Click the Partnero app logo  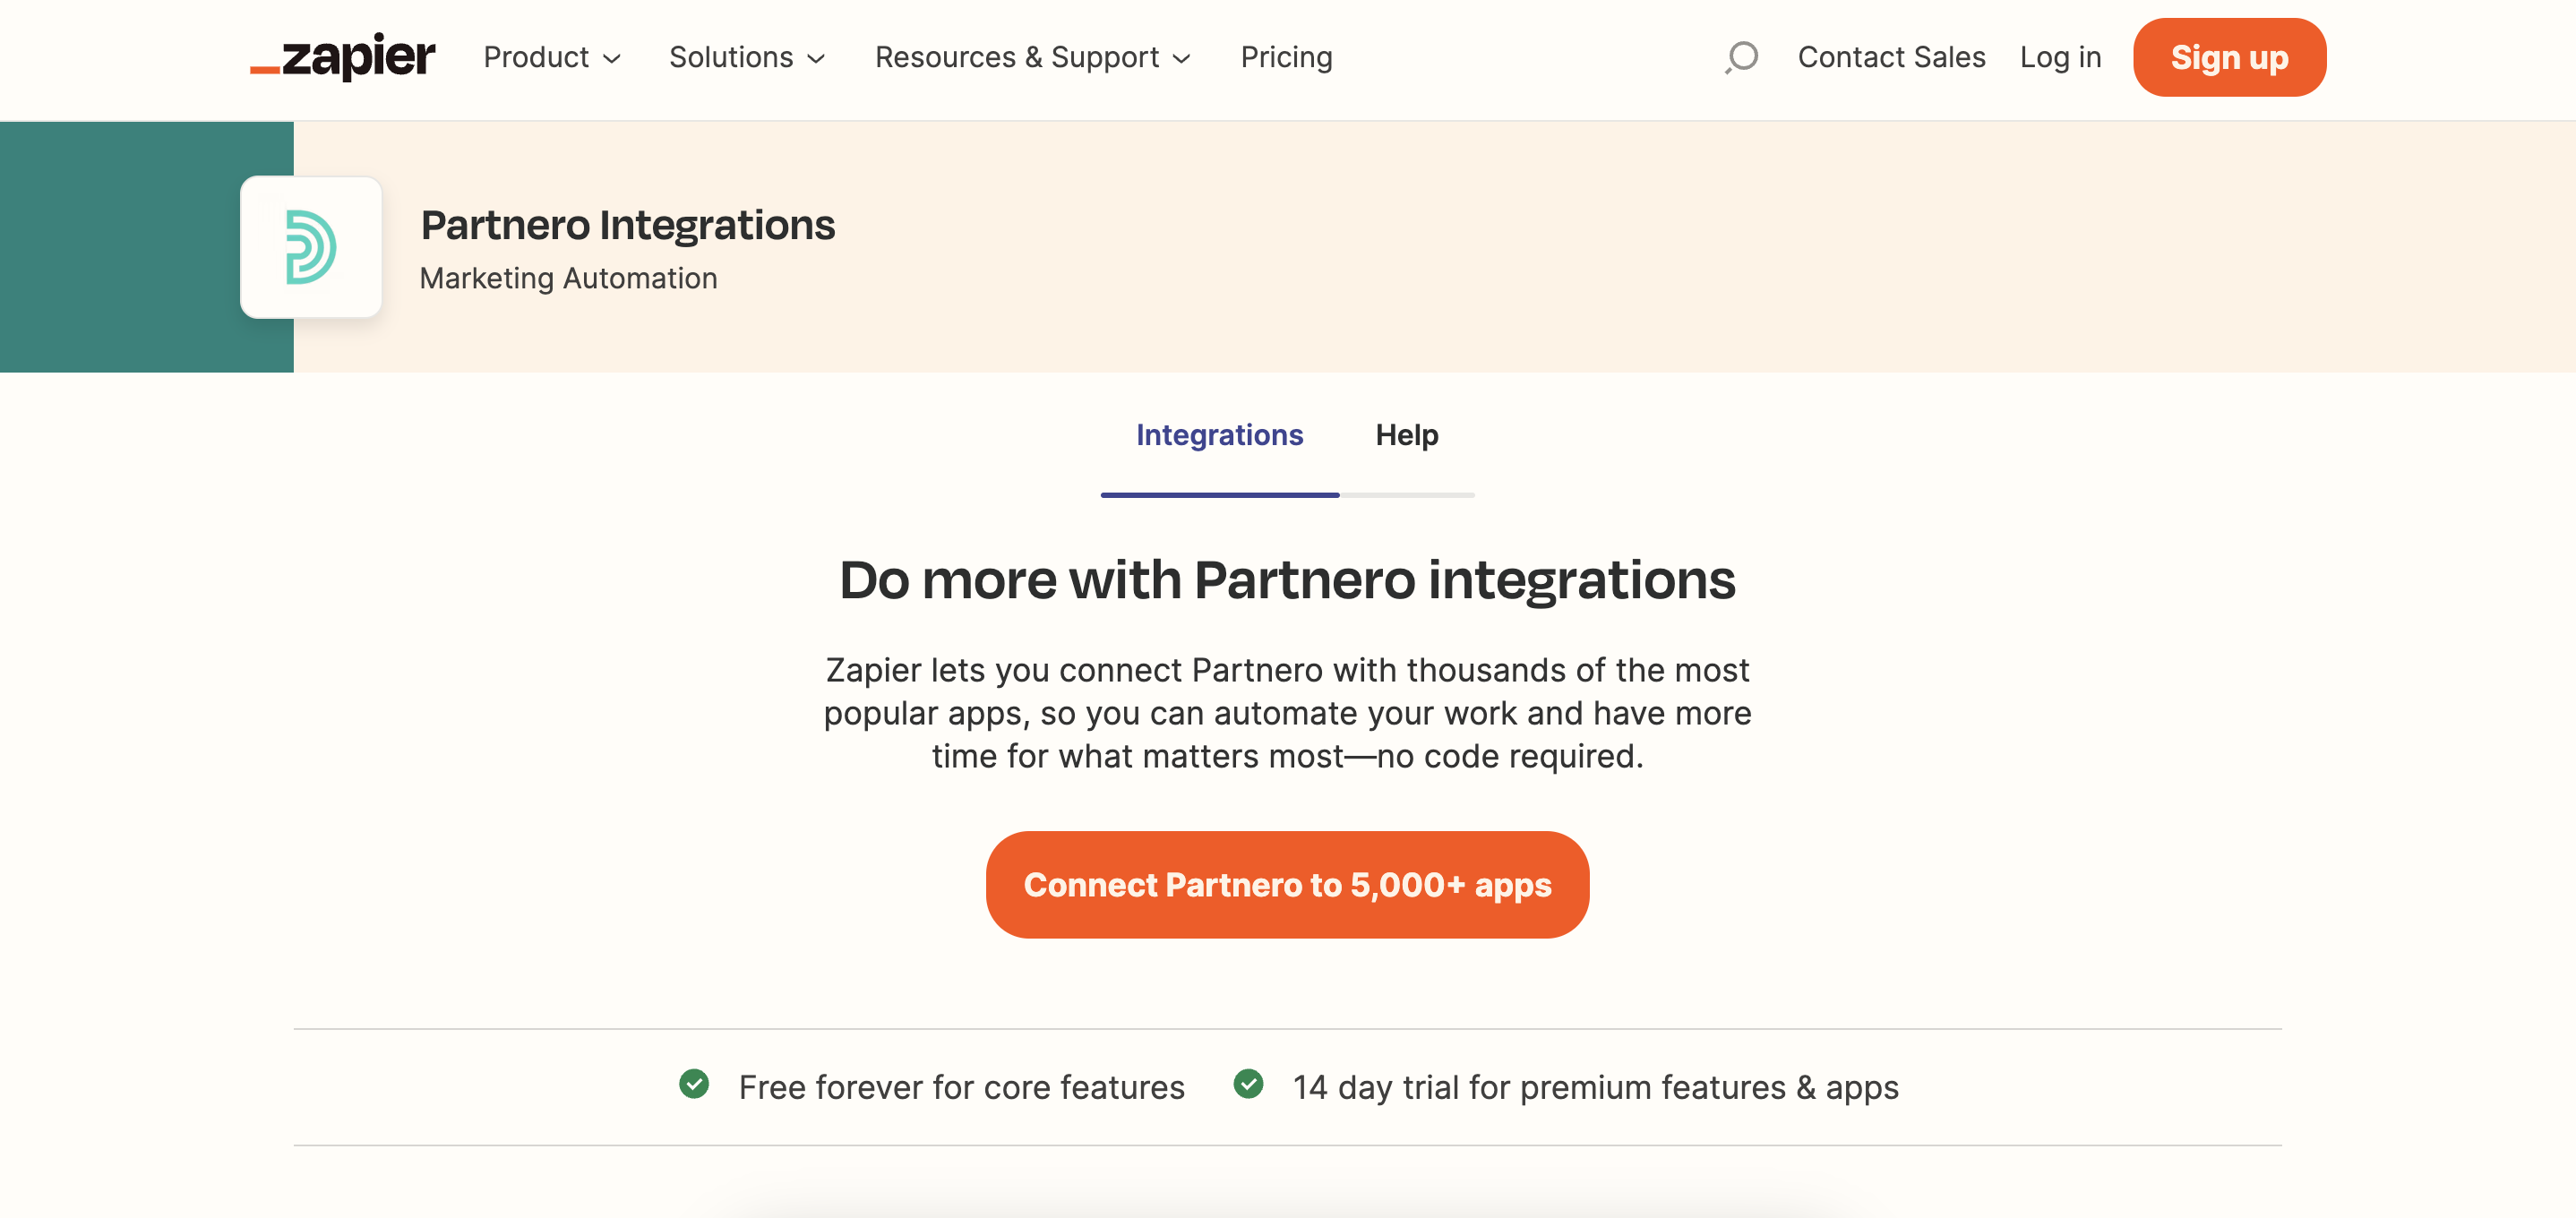pos(311,247)
